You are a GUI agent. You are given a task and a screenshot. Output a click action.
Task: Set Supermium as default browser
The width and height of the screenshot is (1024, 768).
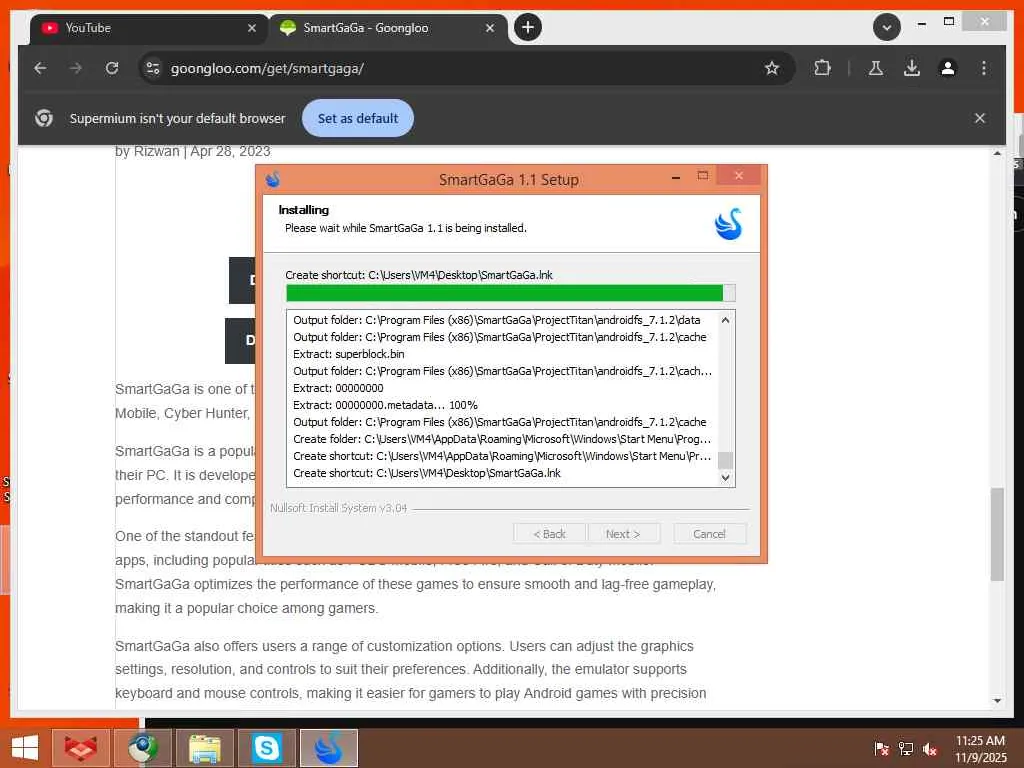pyautogui.click(x=358, y=118)
